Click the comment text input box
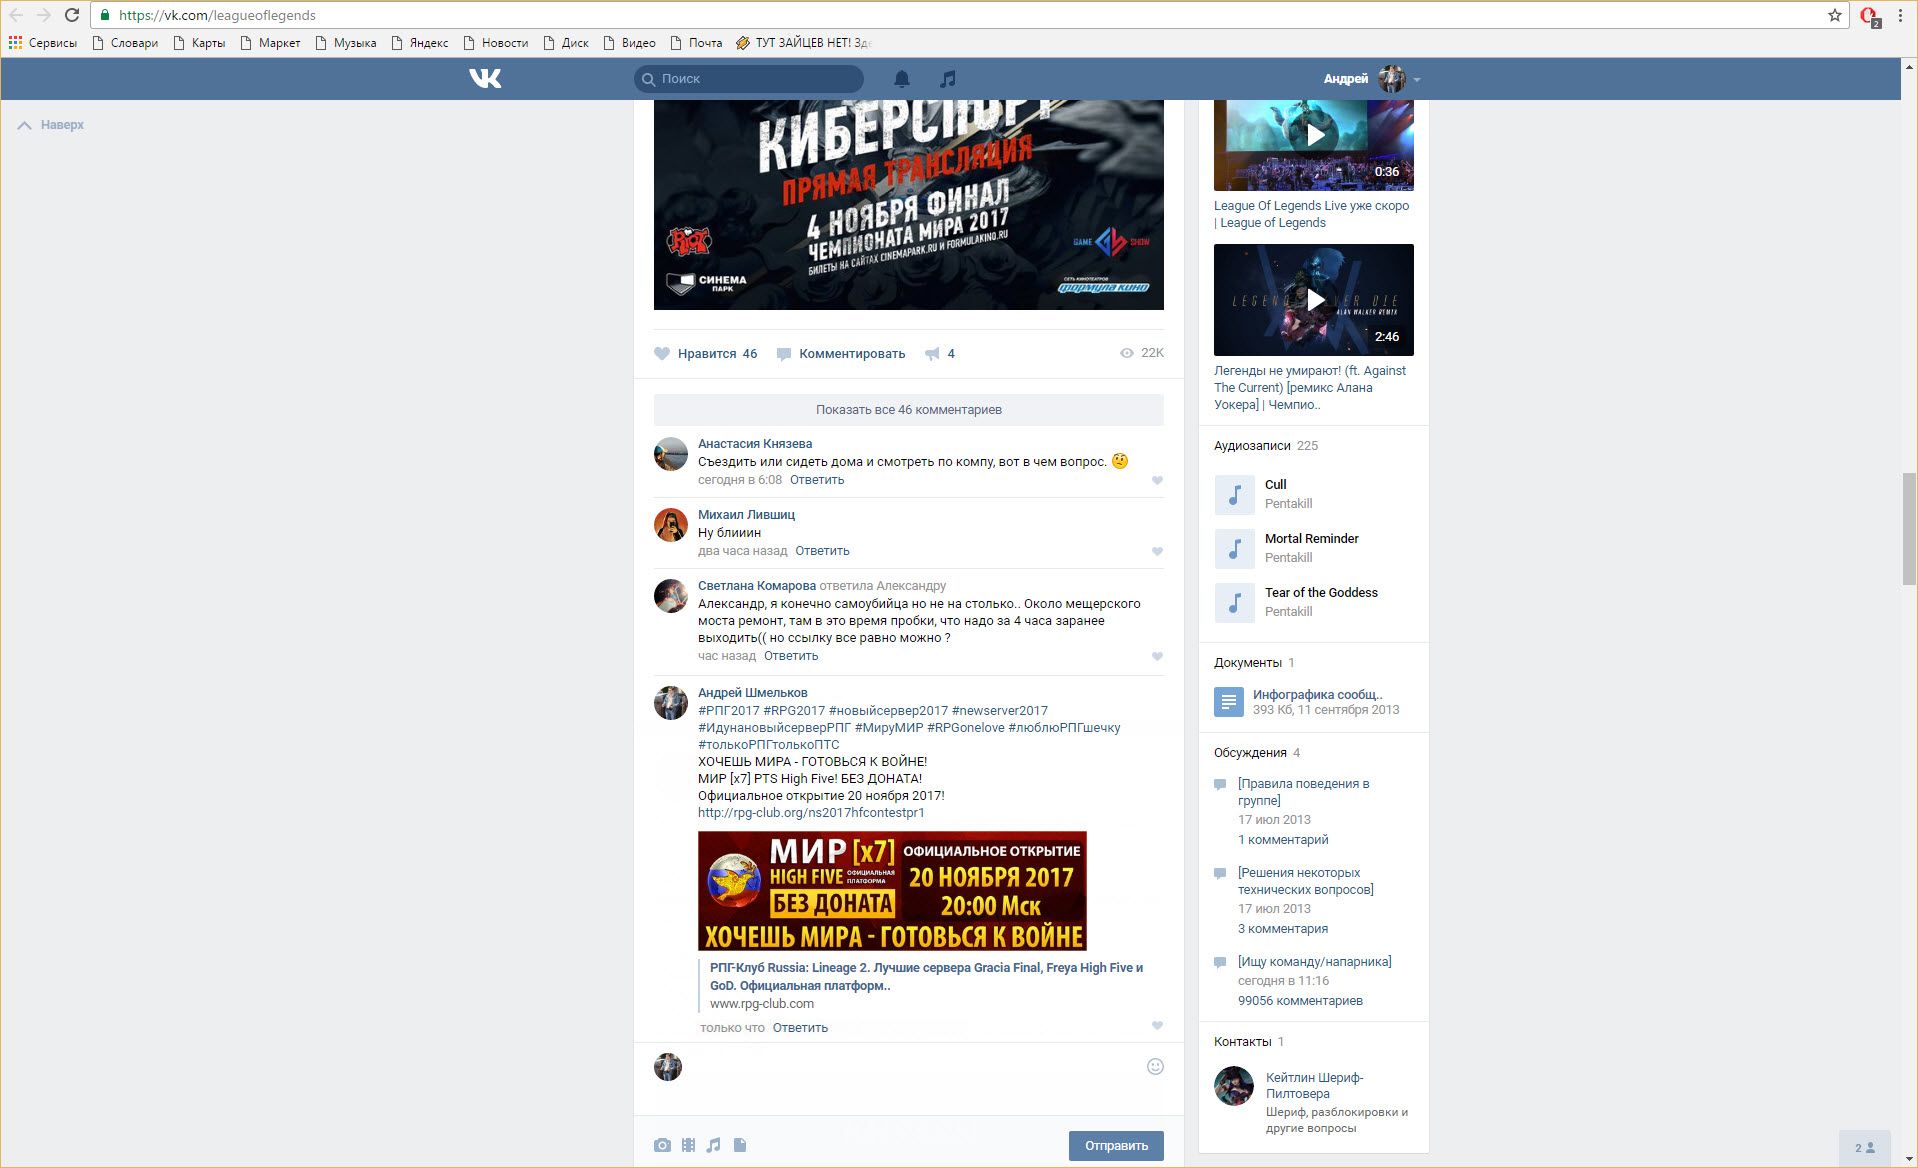Image resolution: width=1918 pixels, height=1168 pixels. 915,1067
